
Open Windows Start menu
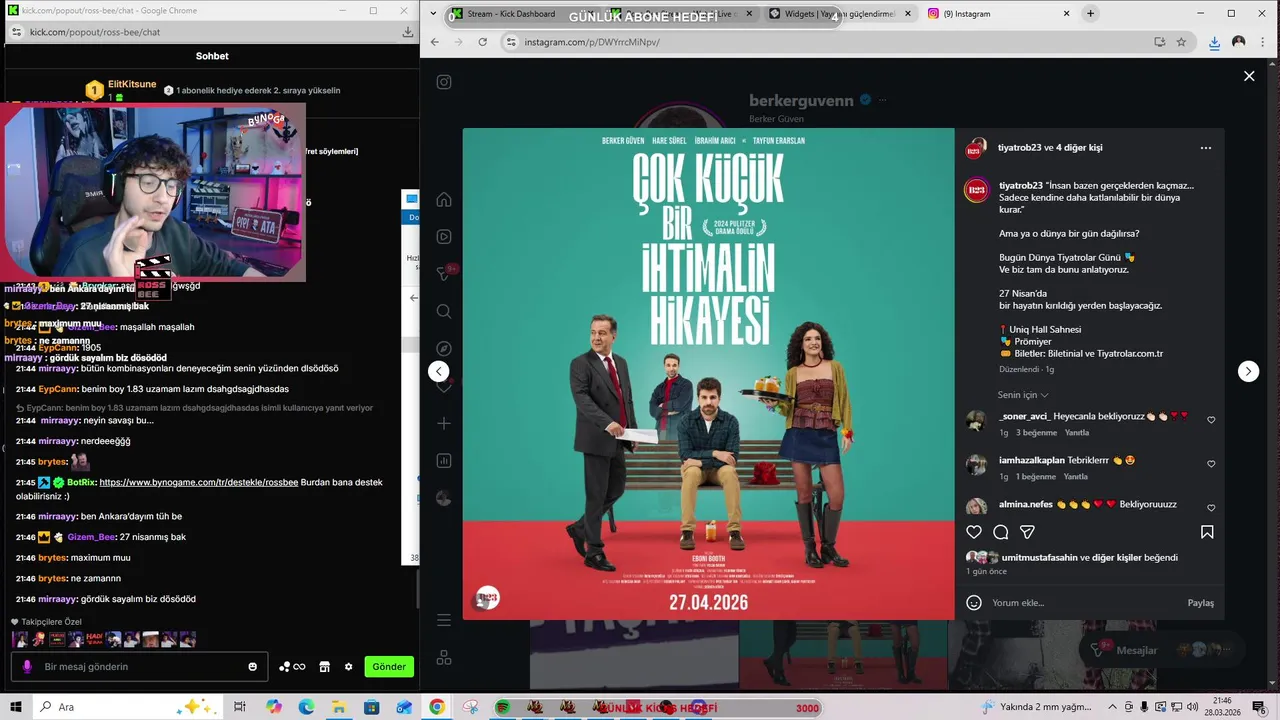click(x=14, y=707)
